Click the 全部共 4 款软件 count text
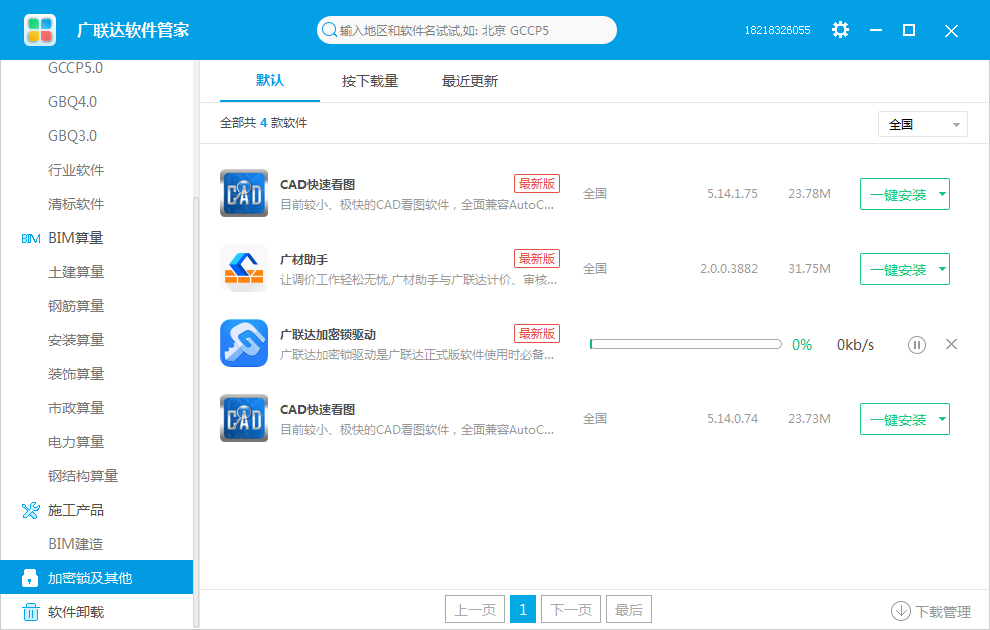 [x=263, y=122]
